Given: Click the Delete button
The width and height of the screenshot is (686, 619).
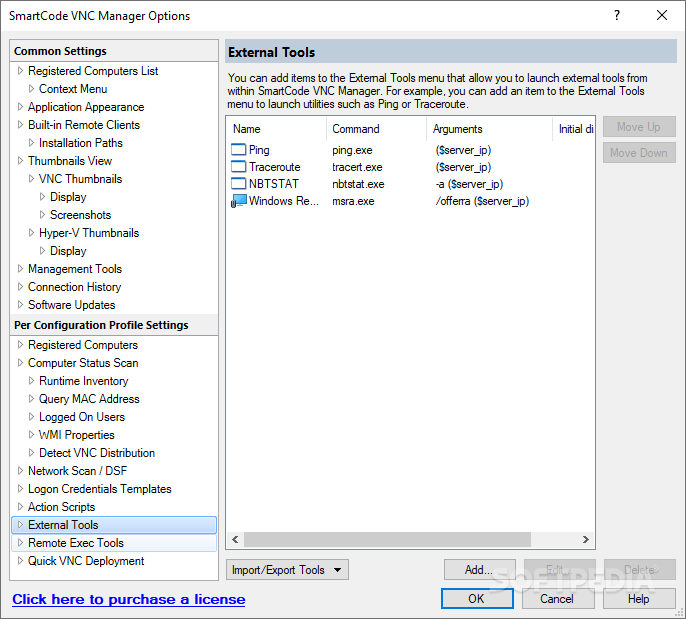Looking at the screenshot, I should (640, 570).
